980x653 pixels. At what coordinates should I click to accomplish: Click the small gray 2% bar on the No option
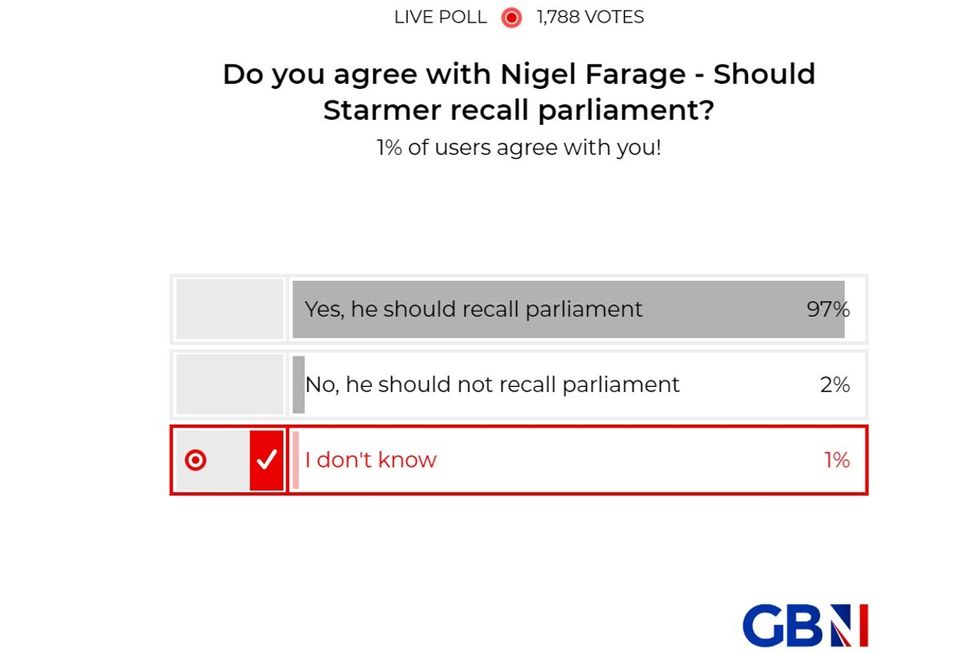(x=300, y=384)
